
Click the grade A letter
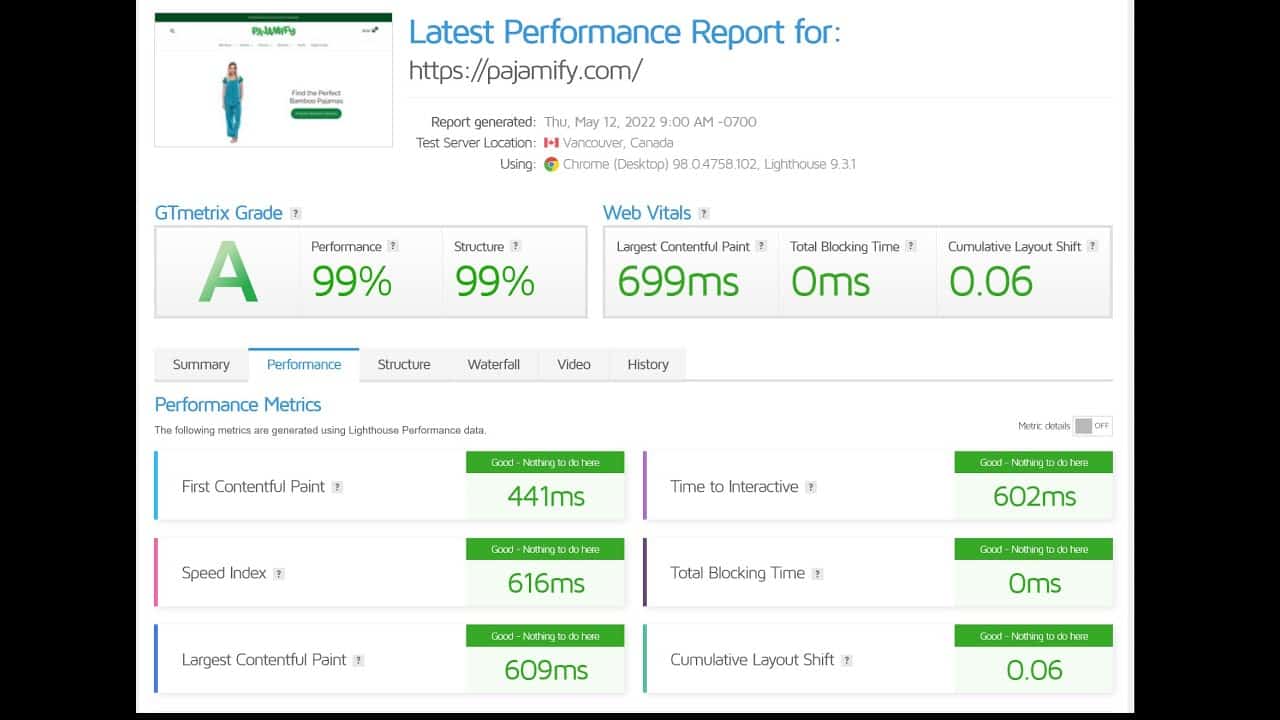[228, 273]
